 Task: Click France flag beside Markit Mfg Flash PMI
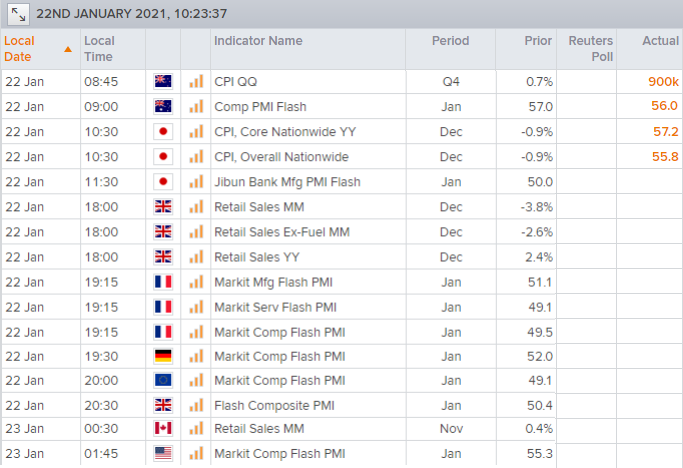pos(163,282)
